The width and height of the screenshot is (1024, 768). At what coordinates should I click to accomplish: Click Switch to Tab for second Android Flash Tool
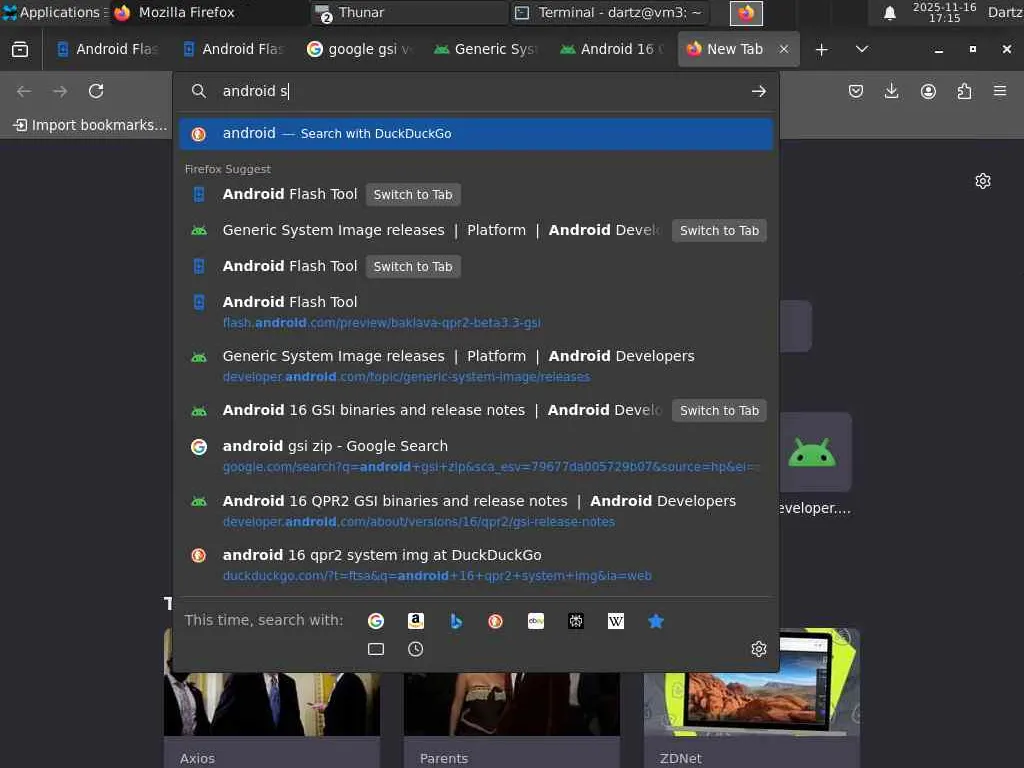[x=413, y=266]
